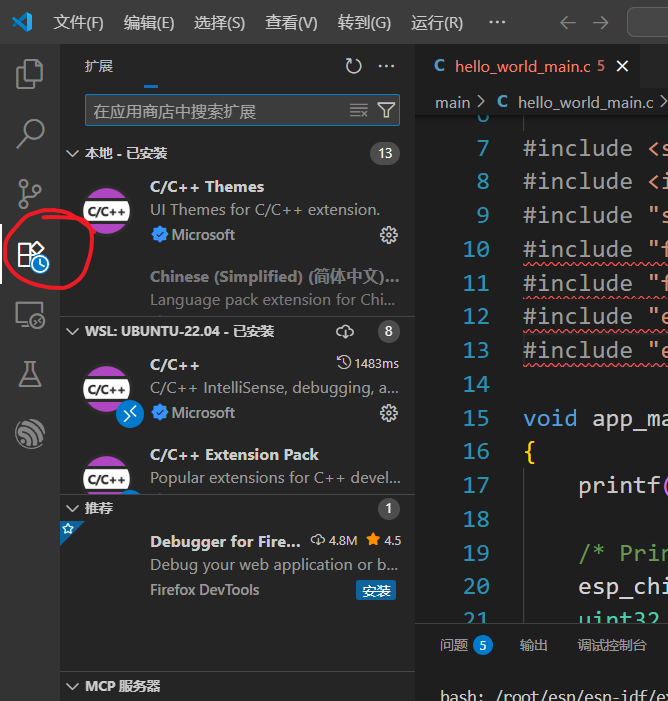Switch to the 输出 panel tab
The width and height of the screenshot is (668, 701).
pyautogui.click(x=533, y=645)
